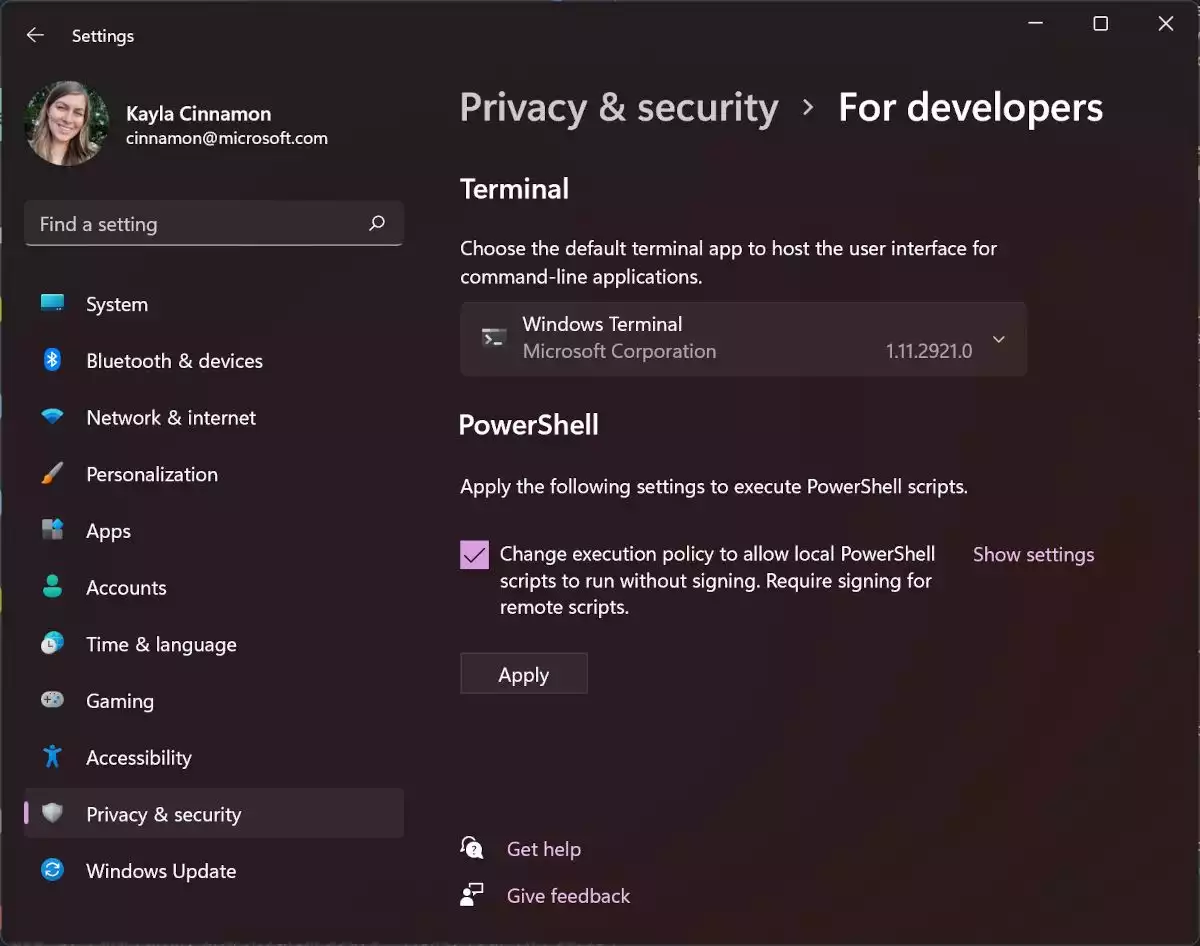Screen dimensions: 1200x946
Task: Select the Windows Update refresh icon
Action: pyautogui.click(x=53, y=870)
